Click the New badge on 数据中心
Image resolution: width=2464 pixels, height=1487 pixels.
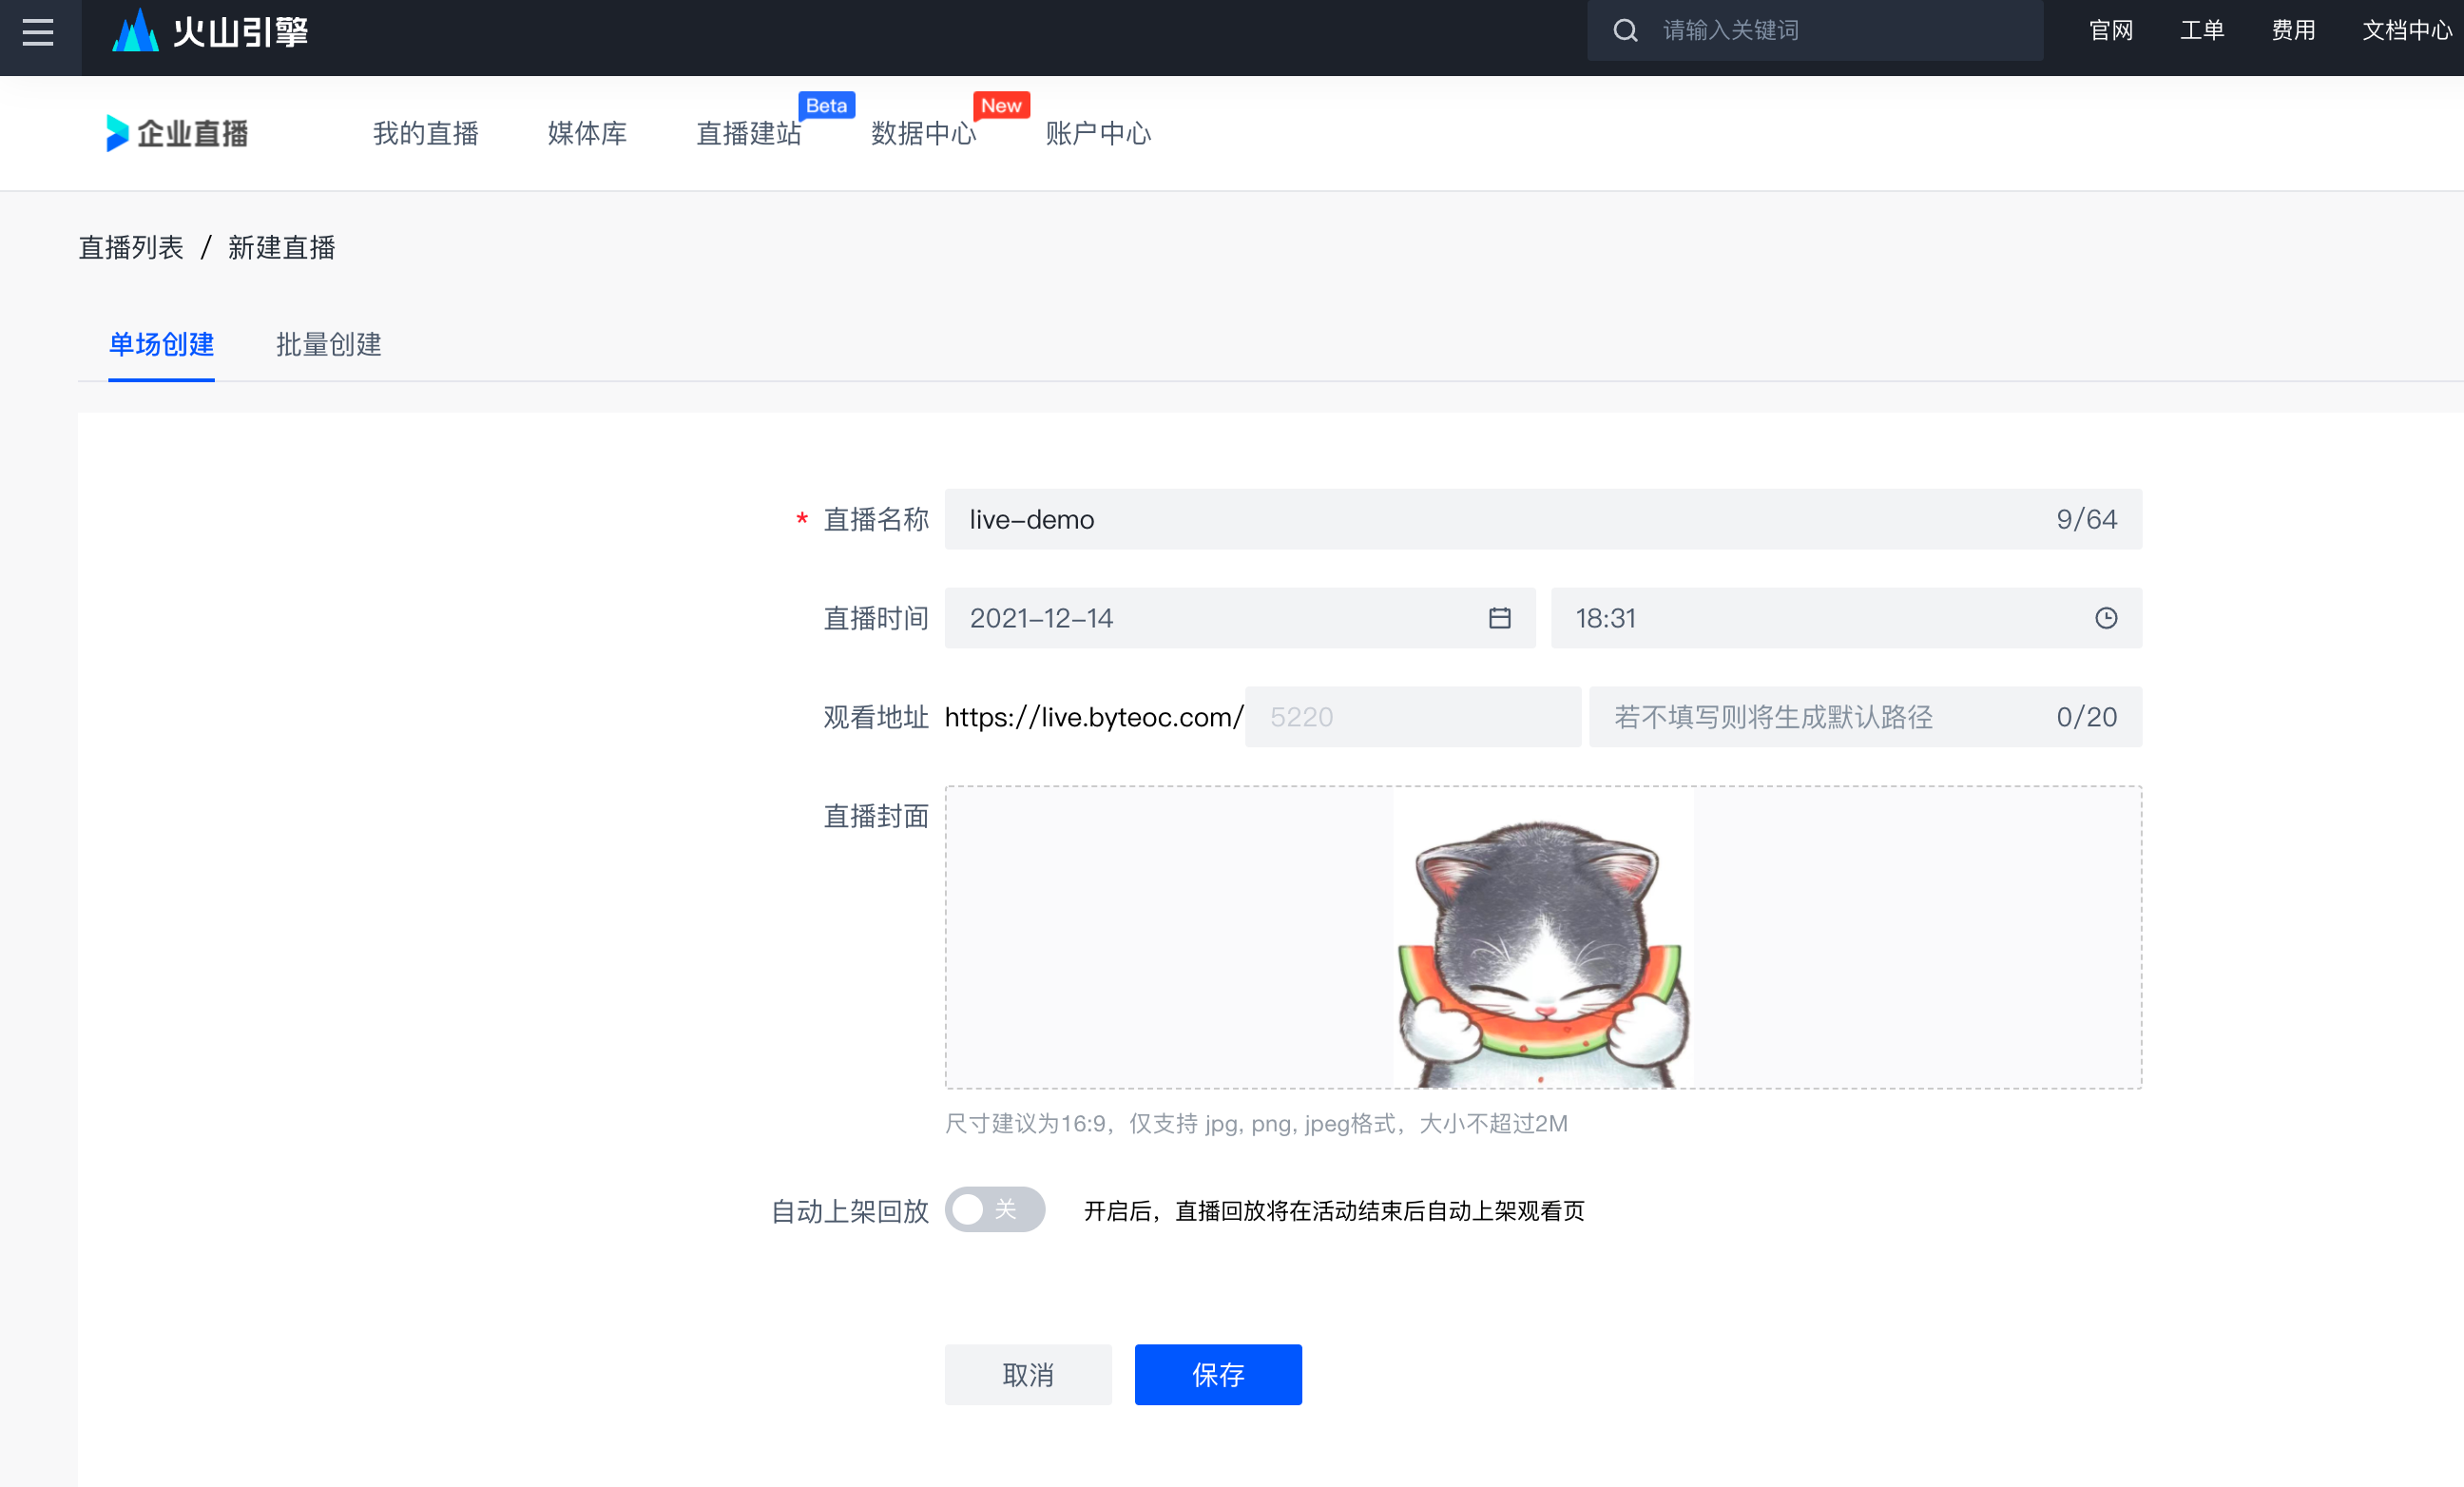[1001, 106]
